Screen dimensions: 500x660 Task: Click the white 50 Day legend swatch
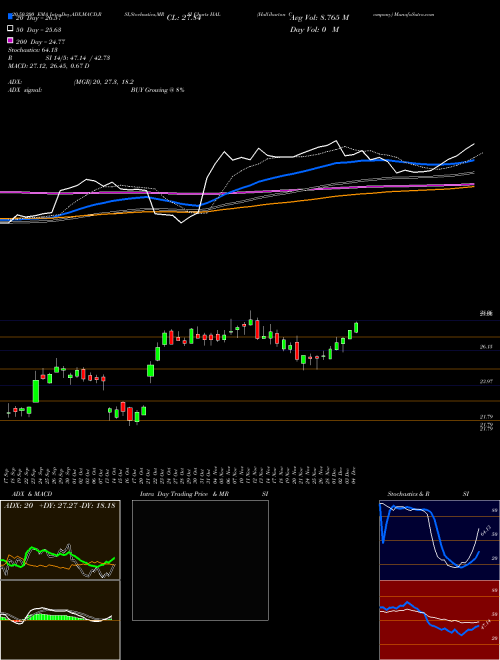point(10,29)
